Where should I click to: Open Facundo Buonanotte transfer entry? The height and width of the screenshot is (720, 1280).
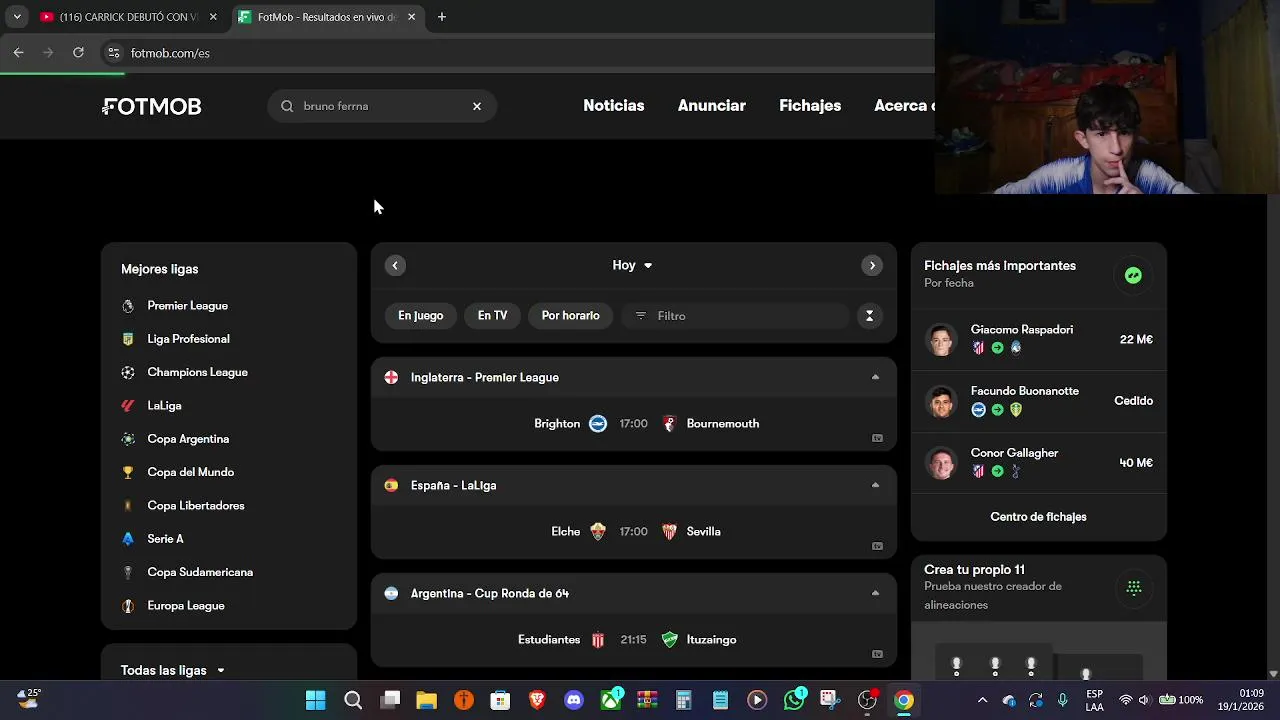pos(1039,401)
